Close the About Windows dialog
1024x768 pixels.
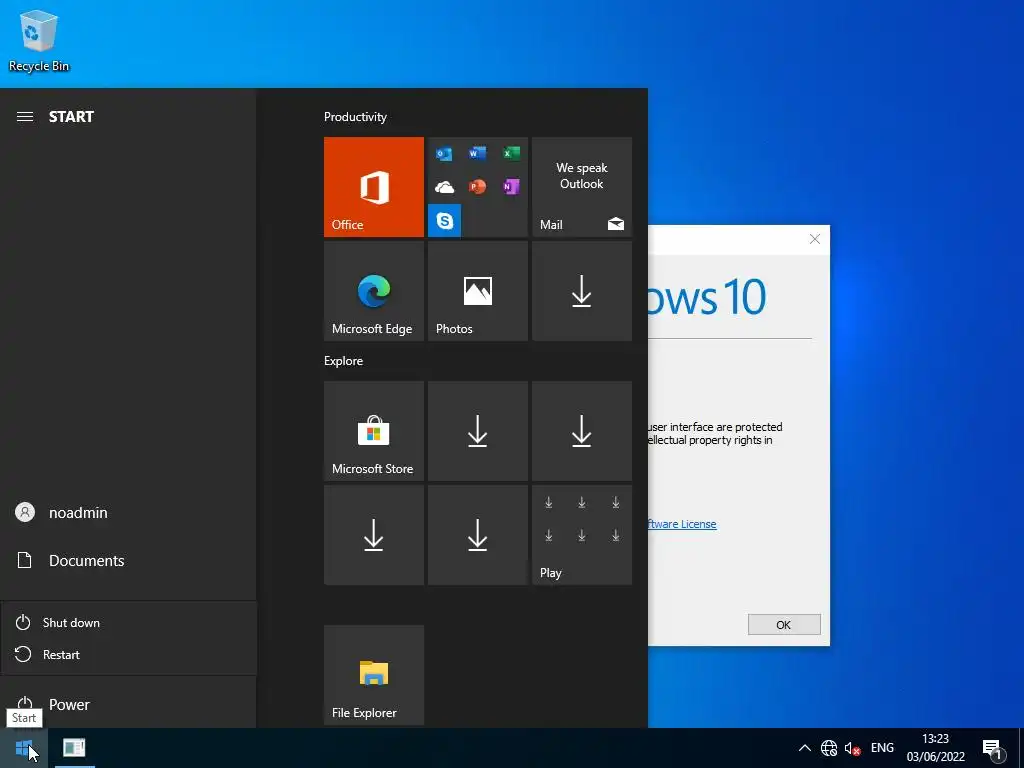(x=814, y=239)
